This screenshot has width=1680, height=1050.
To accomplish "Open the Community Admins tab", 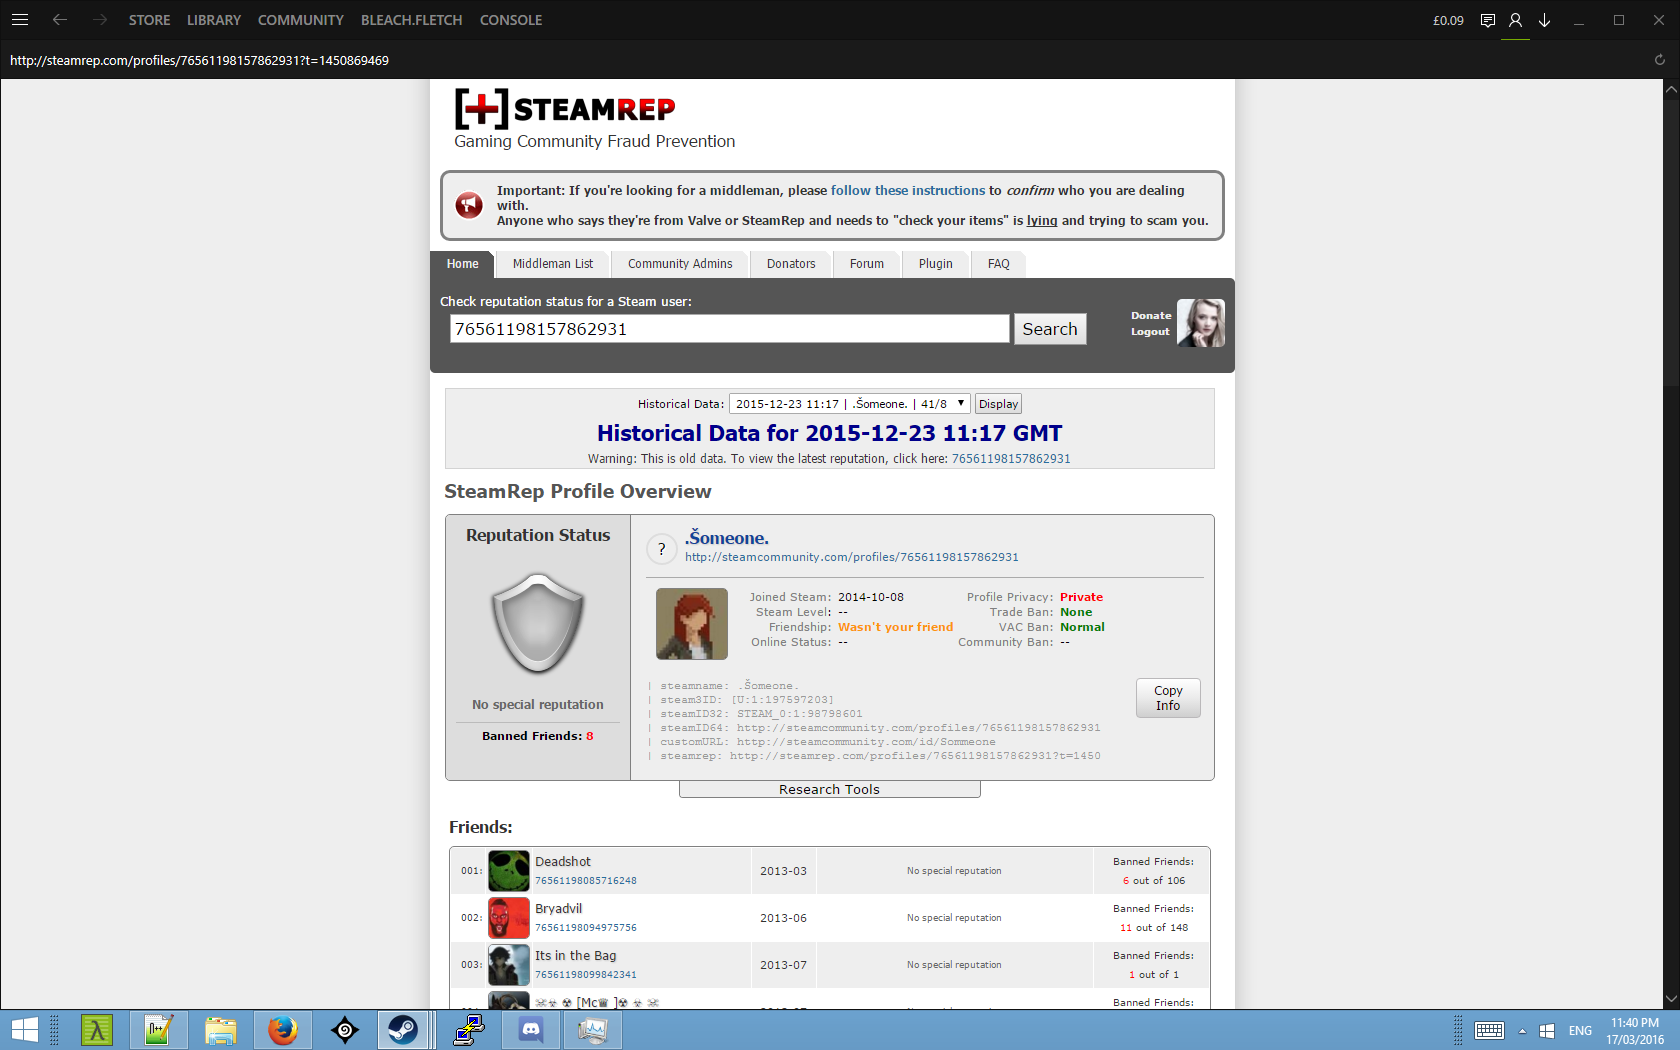I will tap(680, 264).
